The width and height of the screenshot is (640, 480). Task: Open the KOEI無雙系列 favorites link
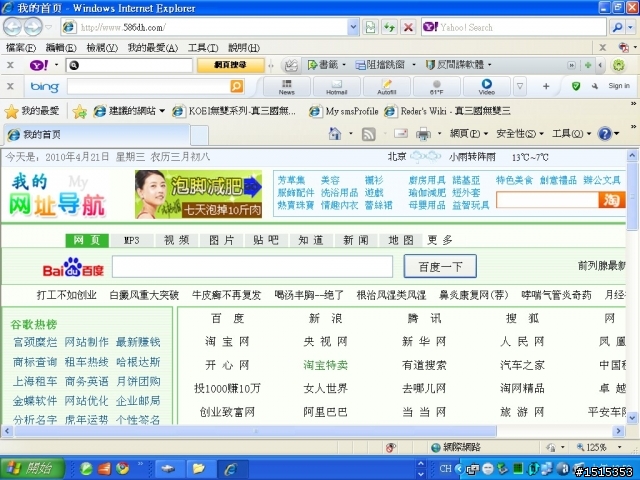tap(235, 111)
